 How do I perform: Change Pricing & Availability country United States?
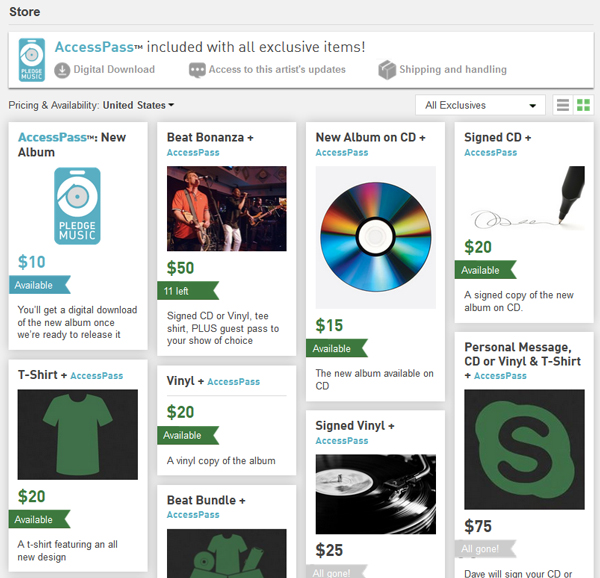(x=138, y=105)
